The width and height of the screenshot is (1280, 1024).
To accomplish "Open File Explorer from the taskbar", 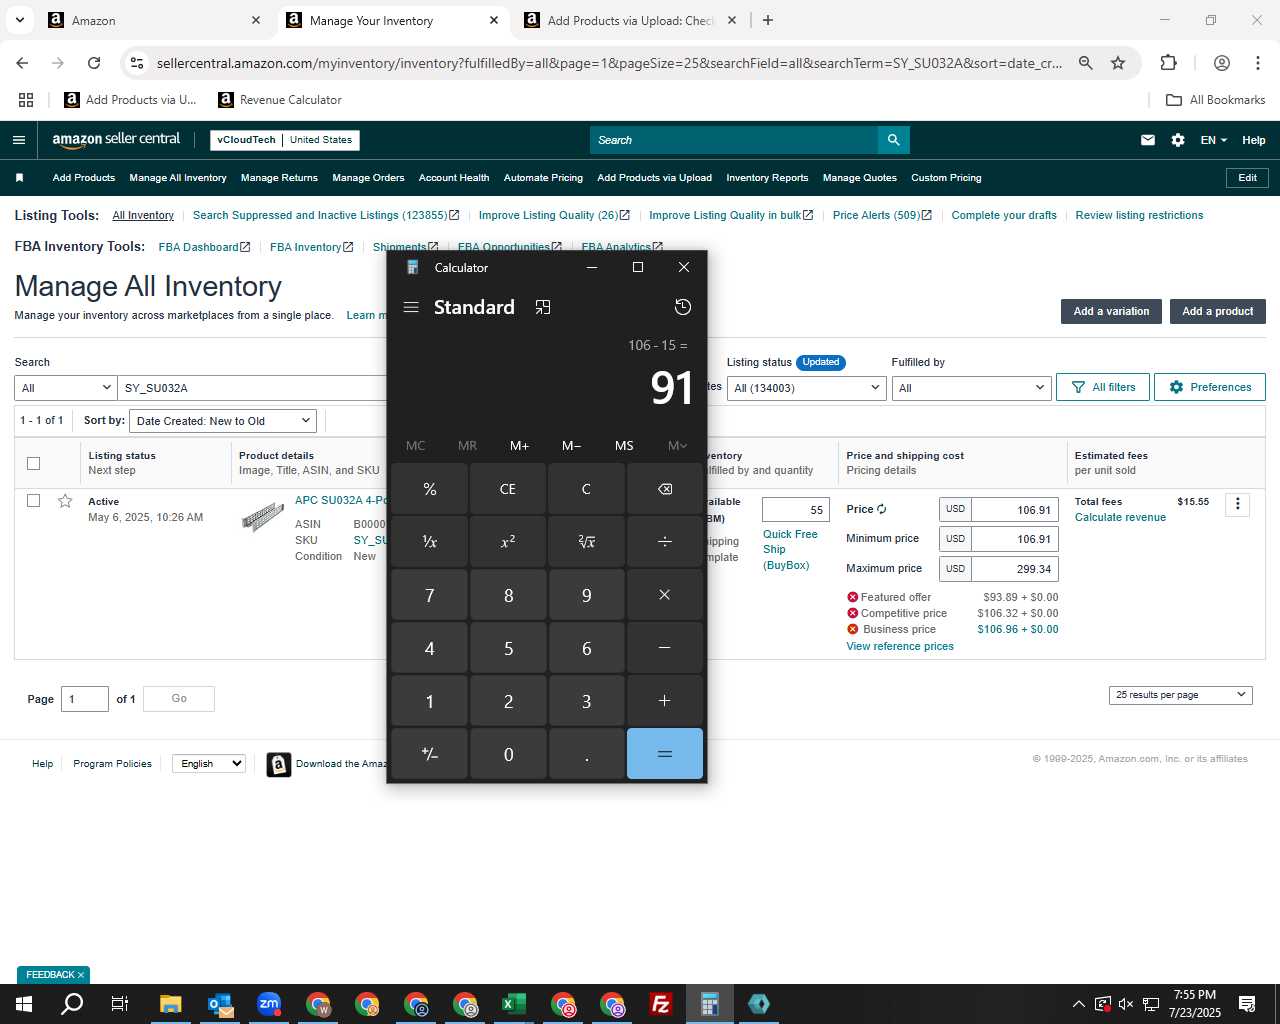I will [171, 1004].
